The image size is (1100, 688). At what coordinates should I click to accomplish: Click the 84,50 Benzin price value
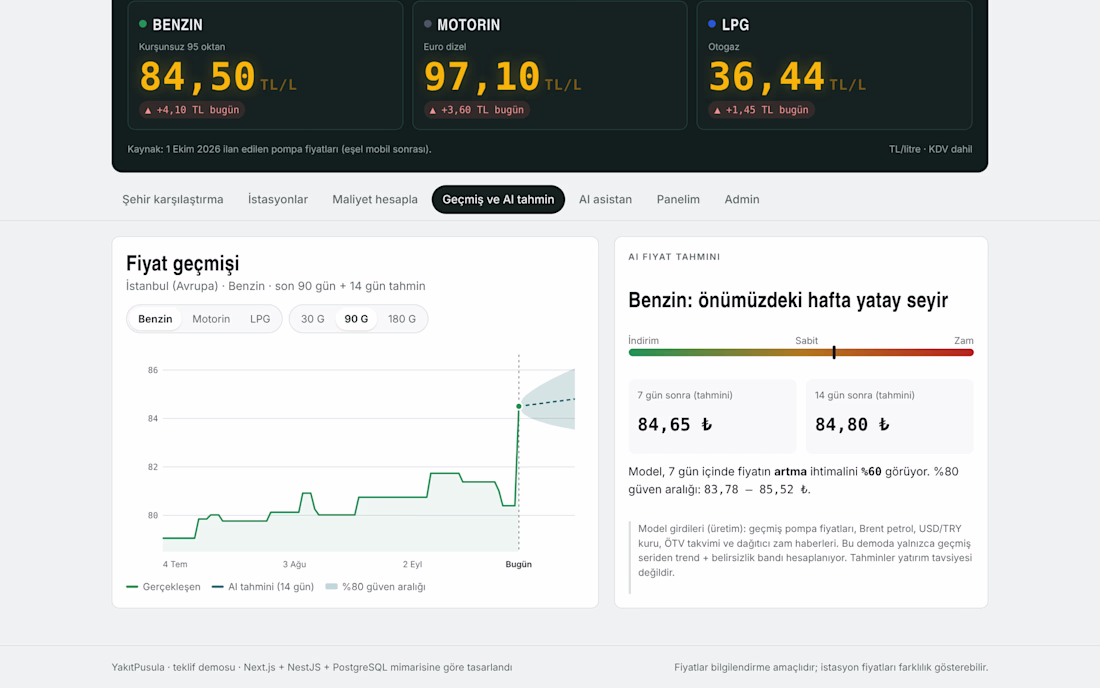[197, 76]
